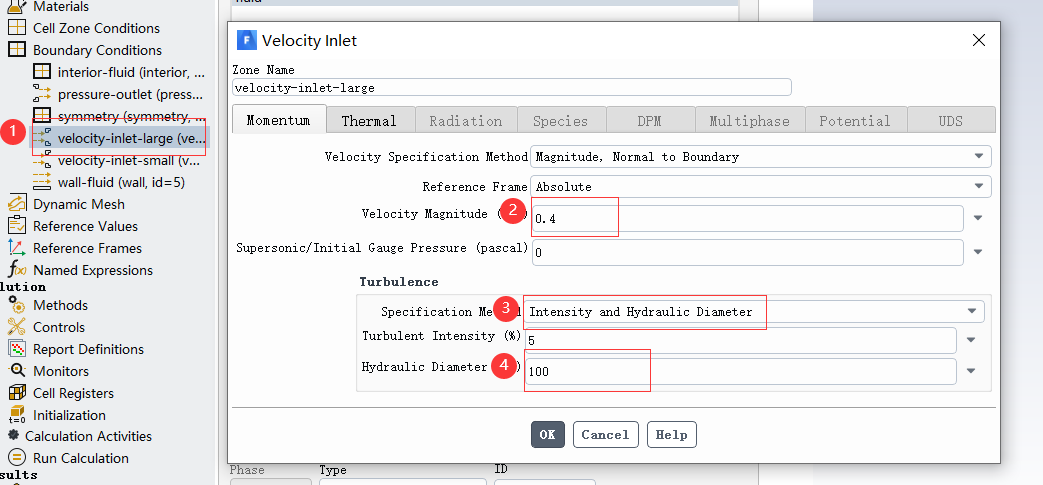Click the Calculation Activities gear icon
This screenshot has height=485, width=1043.
[x=13, y=436]
